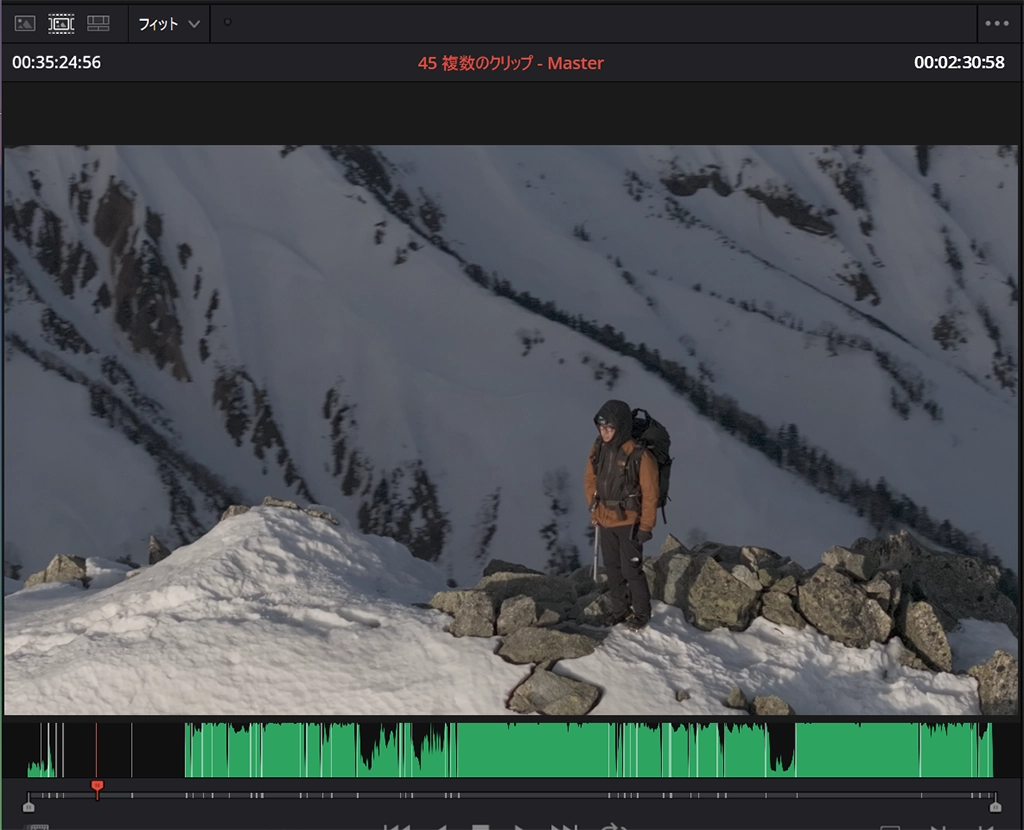Open the three-dot viewer options menu
The image size is (1024, 830).
[996, 24]
